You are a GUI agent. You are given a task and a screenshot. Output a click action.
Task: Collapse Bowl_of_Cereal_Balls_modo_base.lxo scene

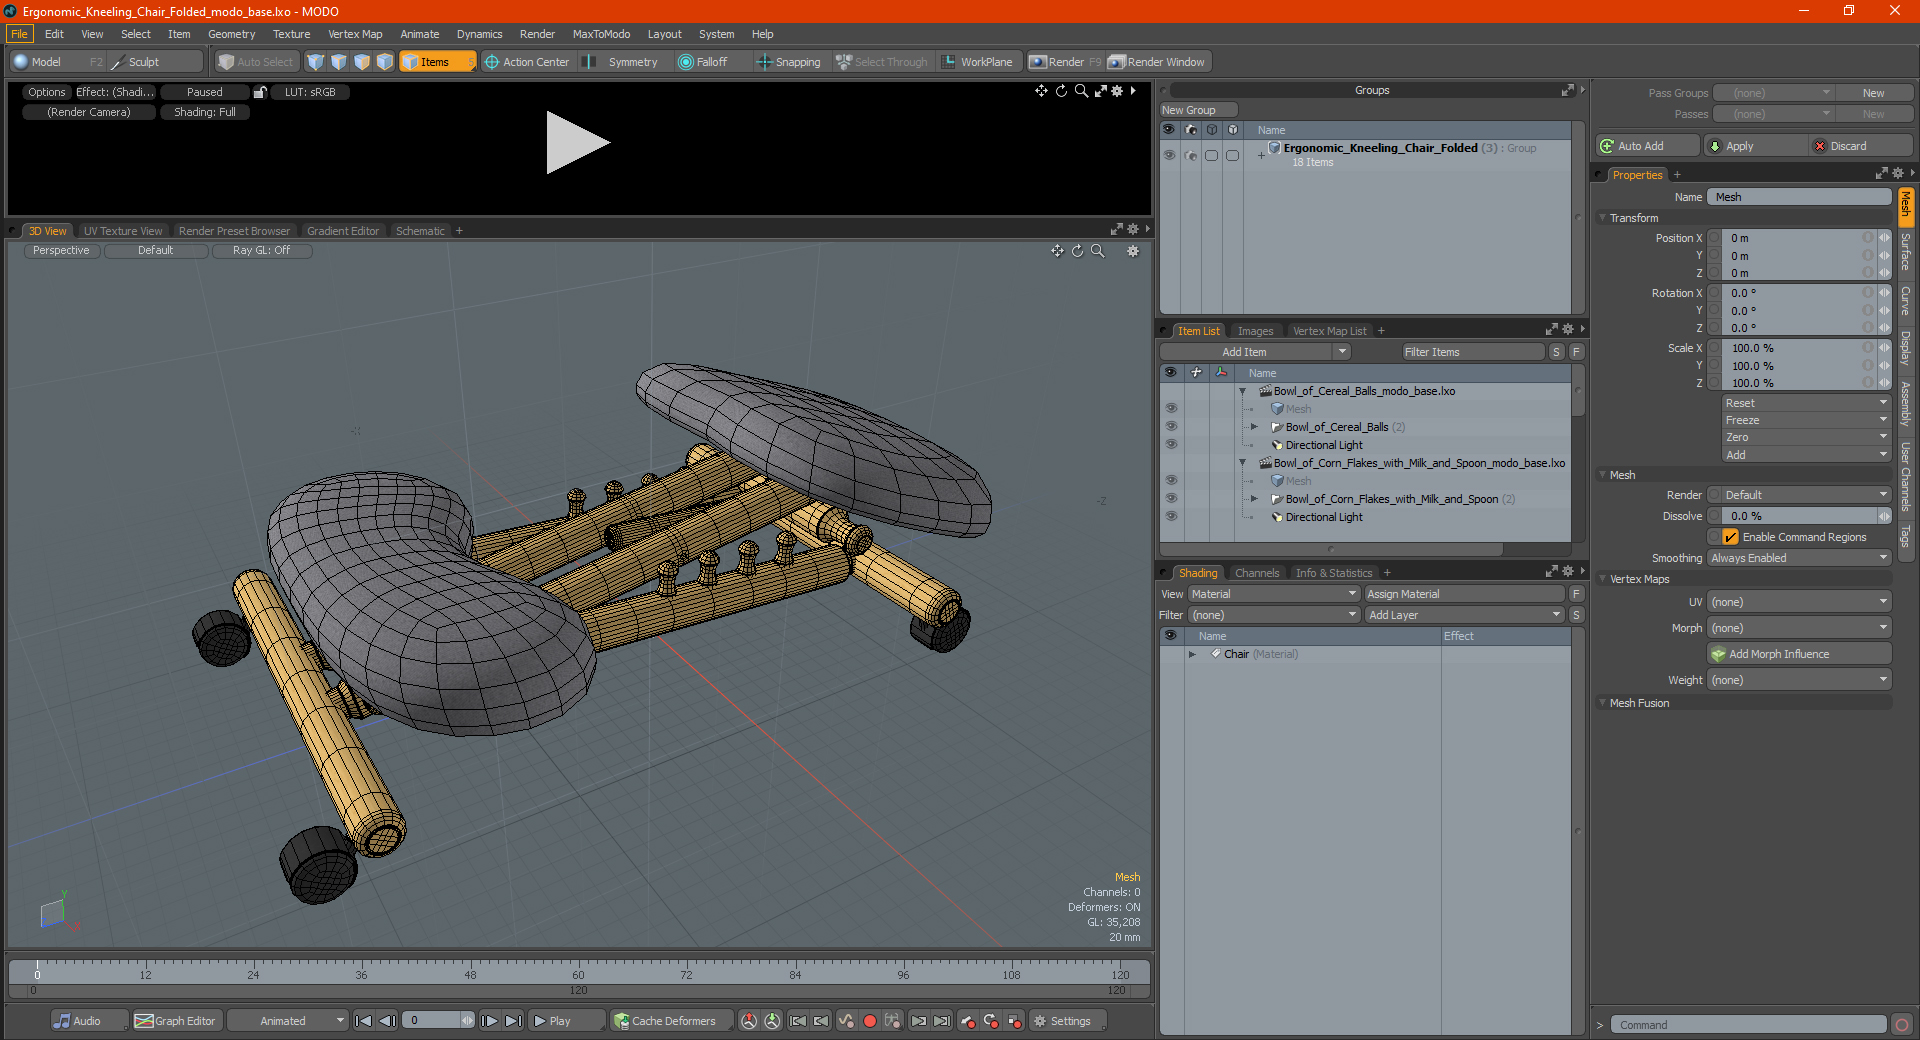[x=1243, y=391]
